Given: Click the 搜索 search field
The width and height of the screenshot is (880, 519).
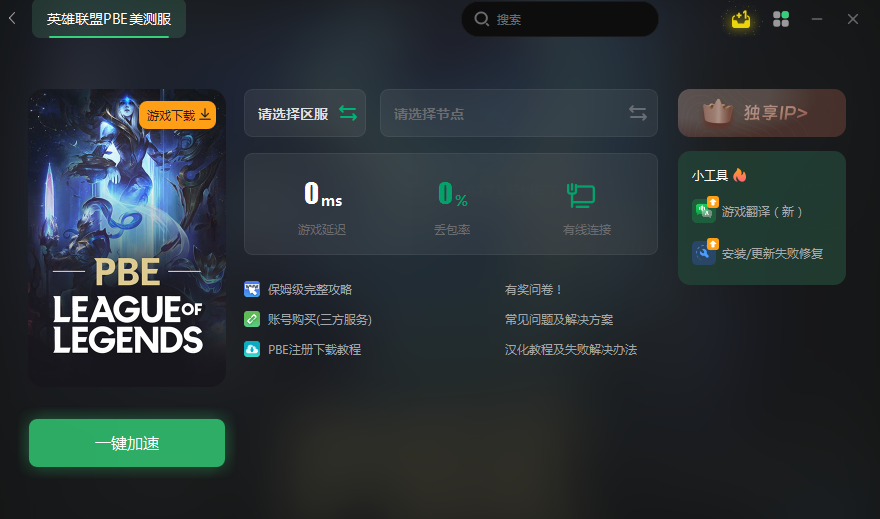Looking at the screenshot, I should coord(560,19).
